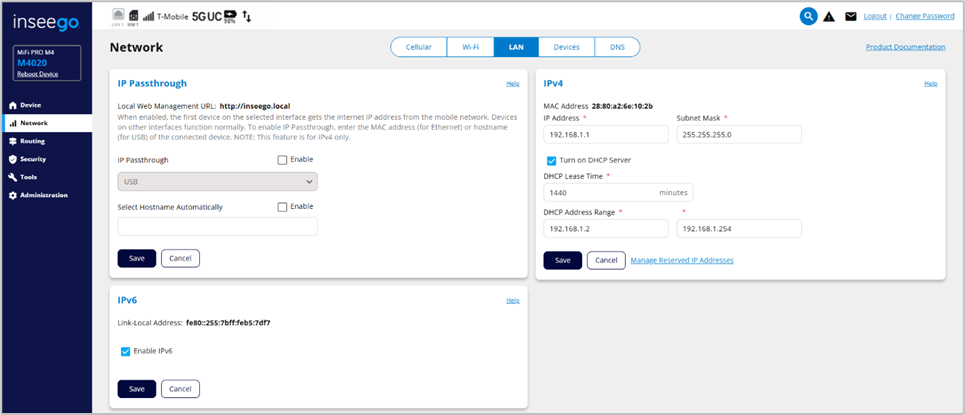Expand the USB interface dropdown

pos(217,182)
